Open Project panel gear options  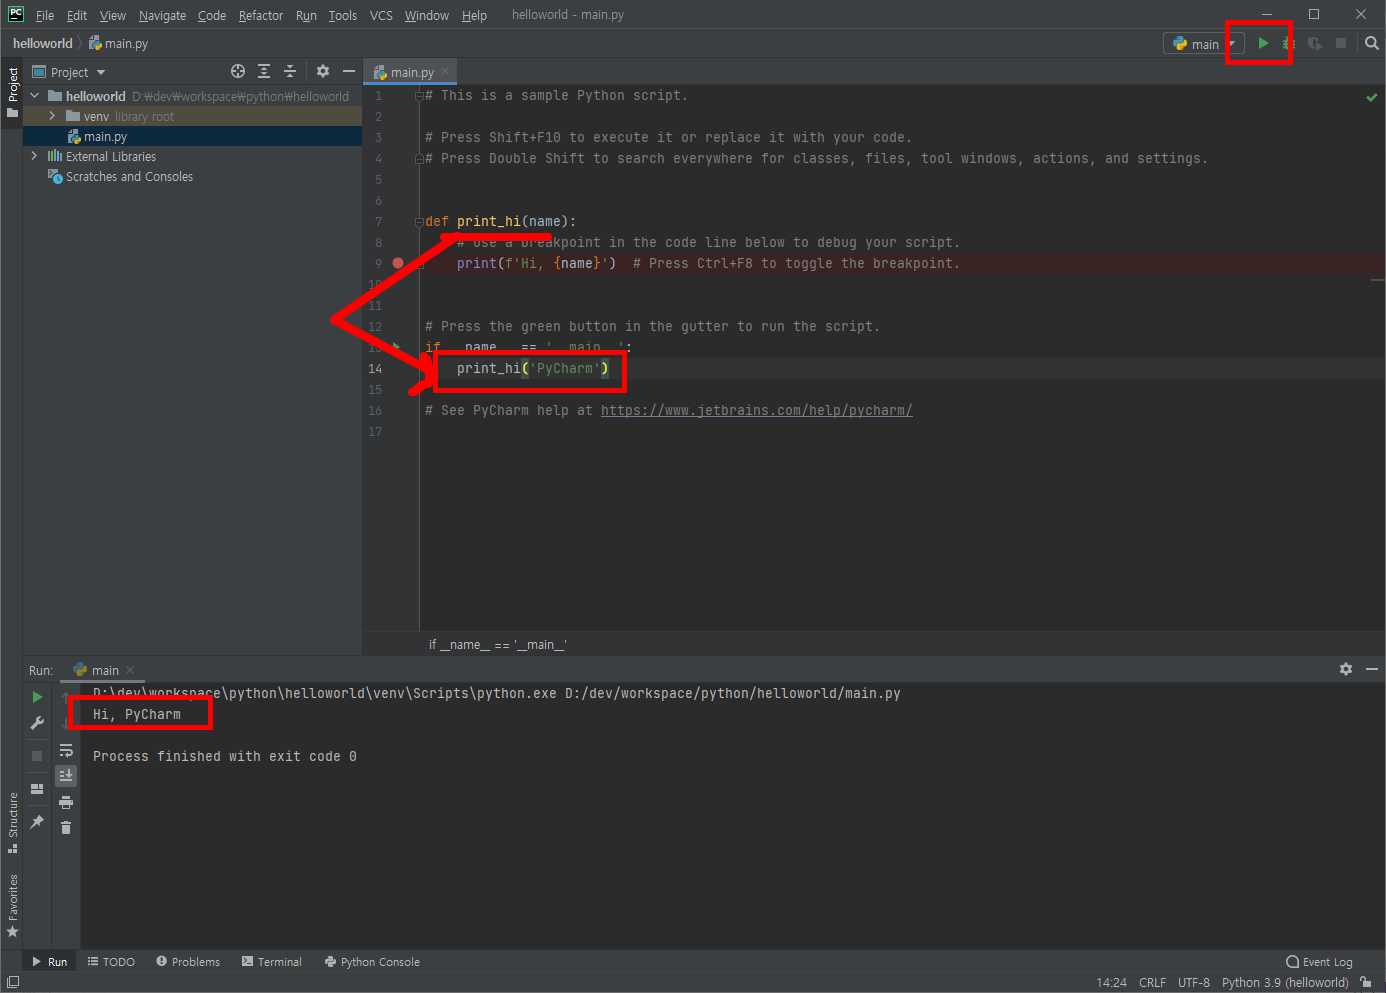(323, 71)
